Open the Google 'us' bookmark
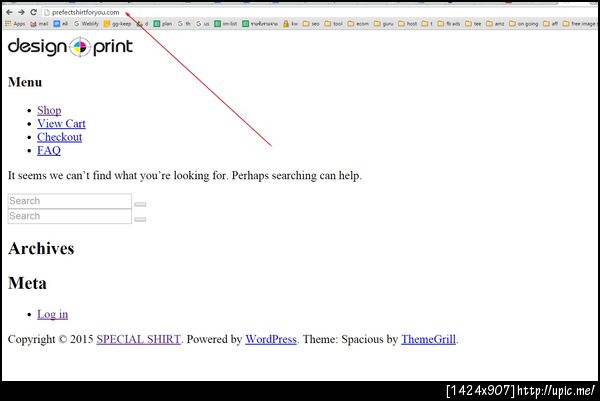This screenshot has height=401, width=600. click(x=202, y=24)
